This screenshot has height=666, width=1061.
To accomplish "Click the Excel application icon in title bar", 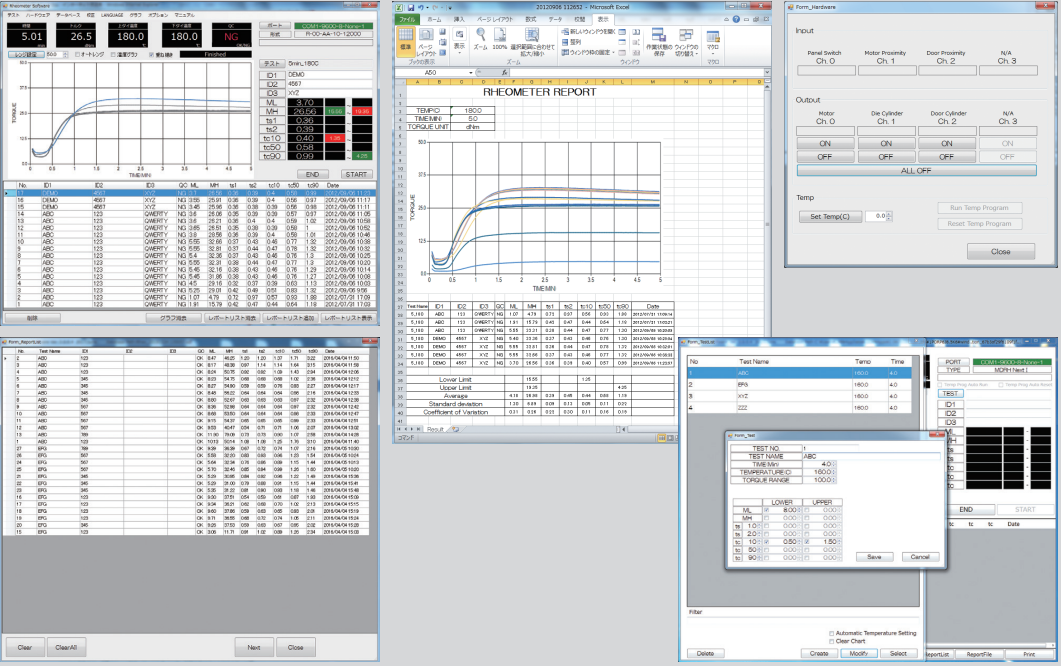I will click(x=399, y=8).
